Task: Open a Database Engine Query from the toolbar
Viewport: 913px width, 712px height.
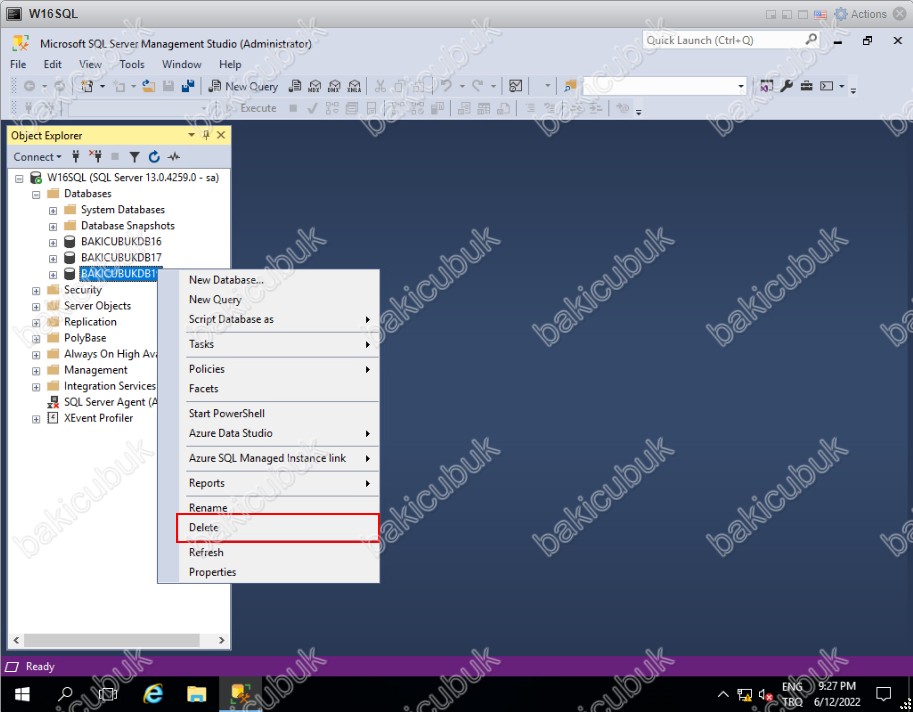Action: click(295, 86)
